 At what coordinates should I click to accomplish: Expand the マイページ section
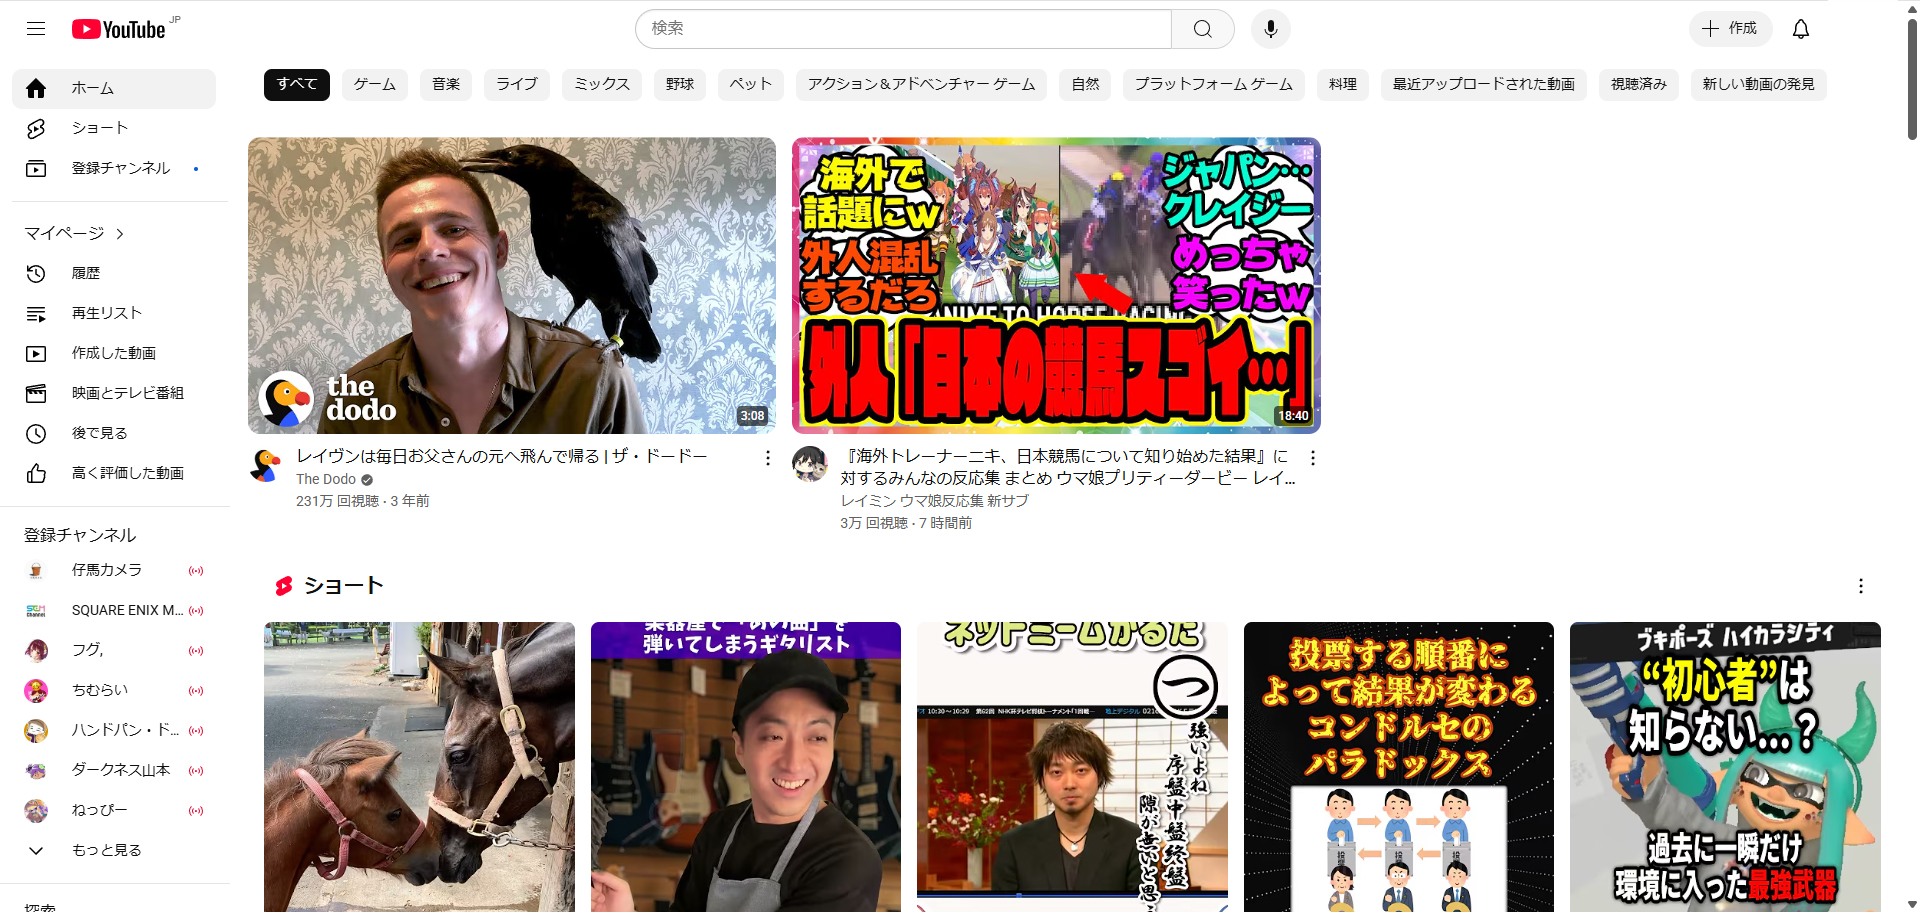(x=74, y=233)
